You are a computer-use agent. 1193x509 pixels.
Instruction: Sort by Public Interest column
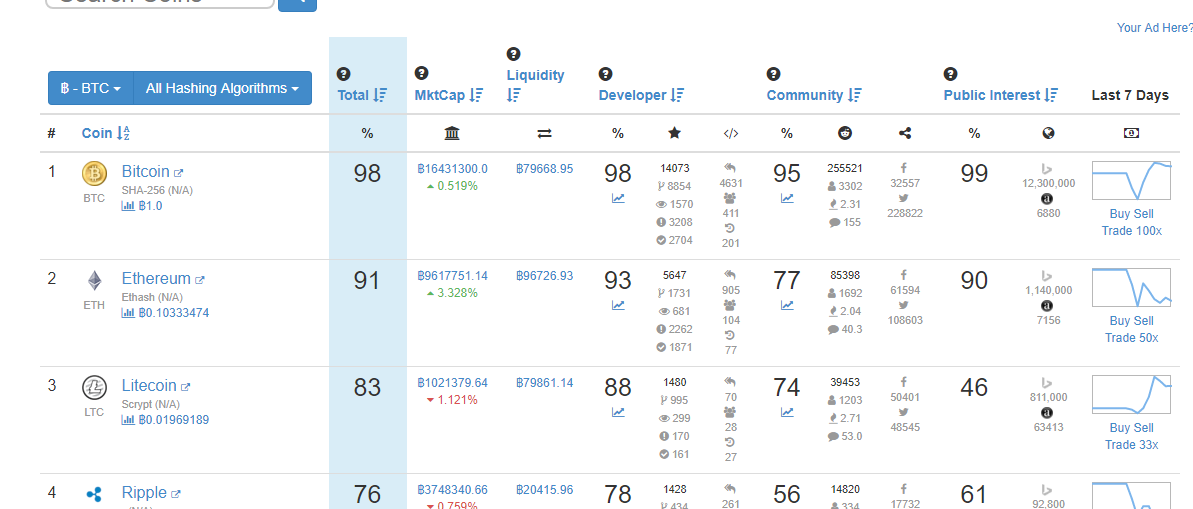point(1001,95)
